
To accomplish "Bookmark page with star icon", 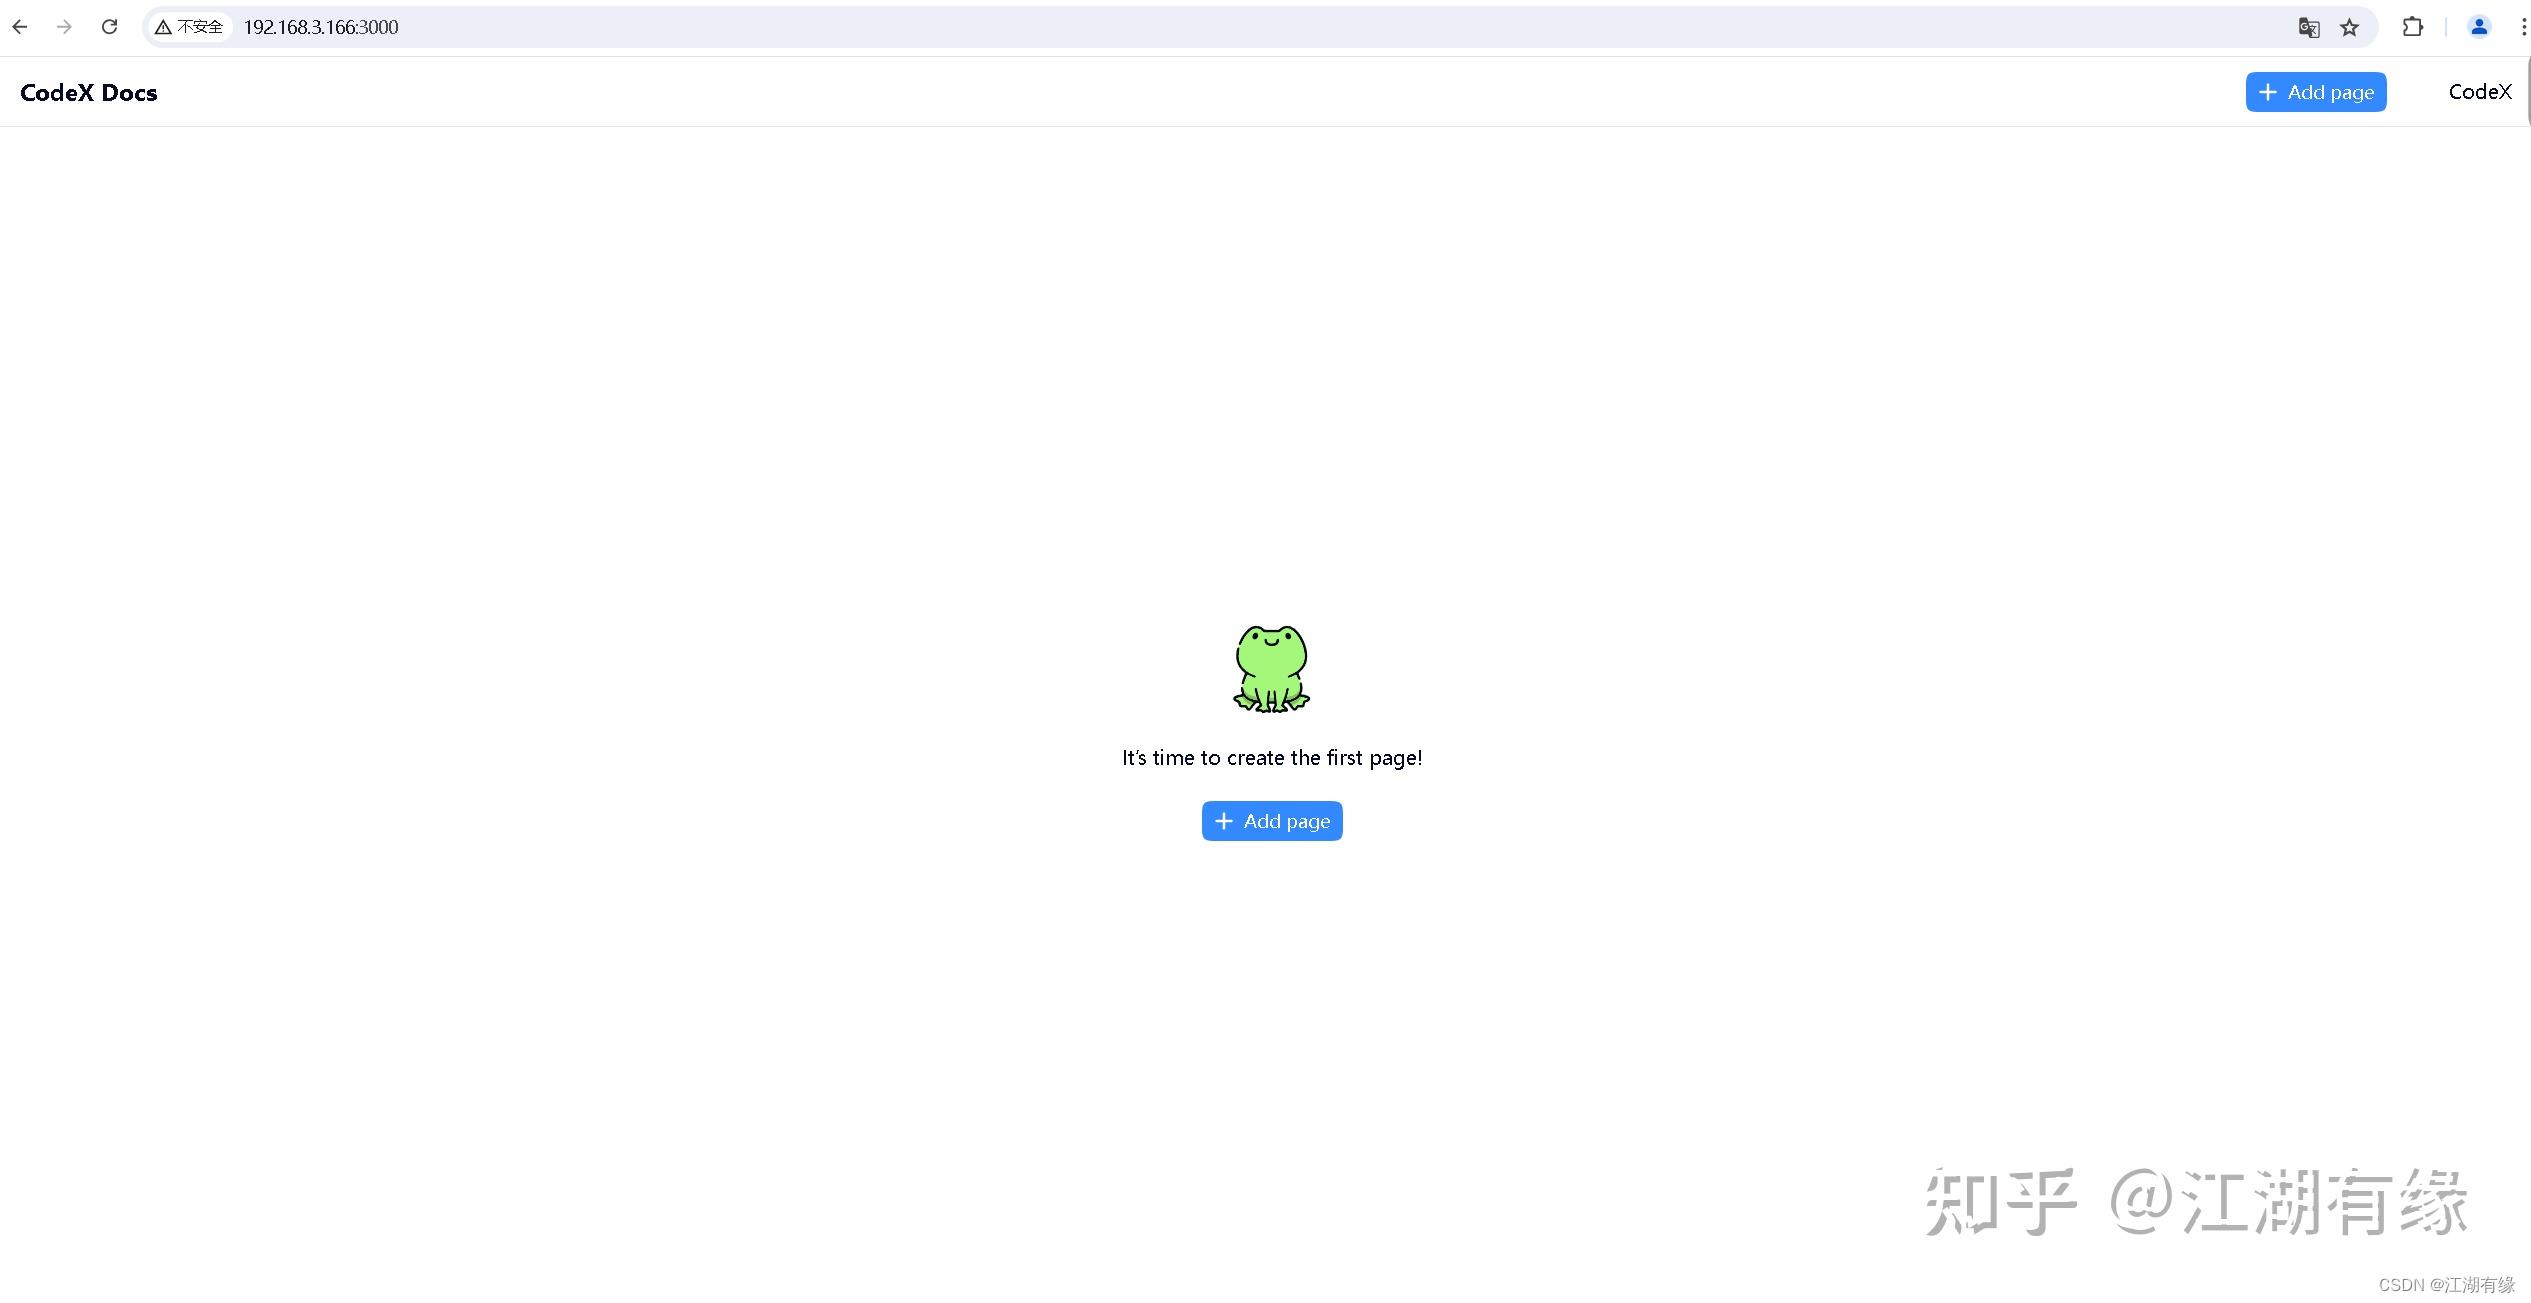I will point(2350,27).
